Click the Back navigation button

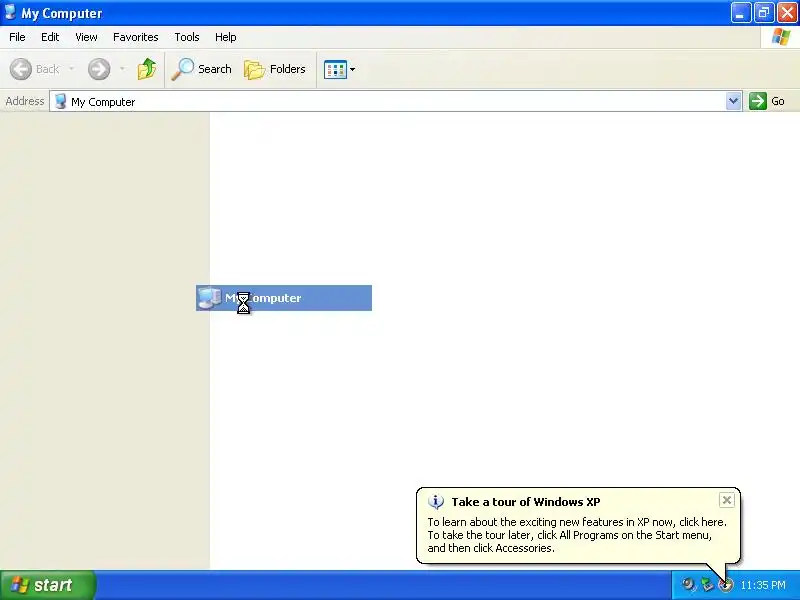[x=34, y=69]
